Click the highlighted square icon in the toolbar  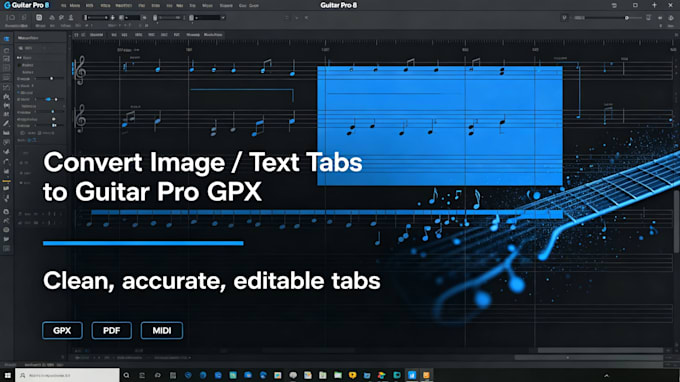[x=39, y=18]
